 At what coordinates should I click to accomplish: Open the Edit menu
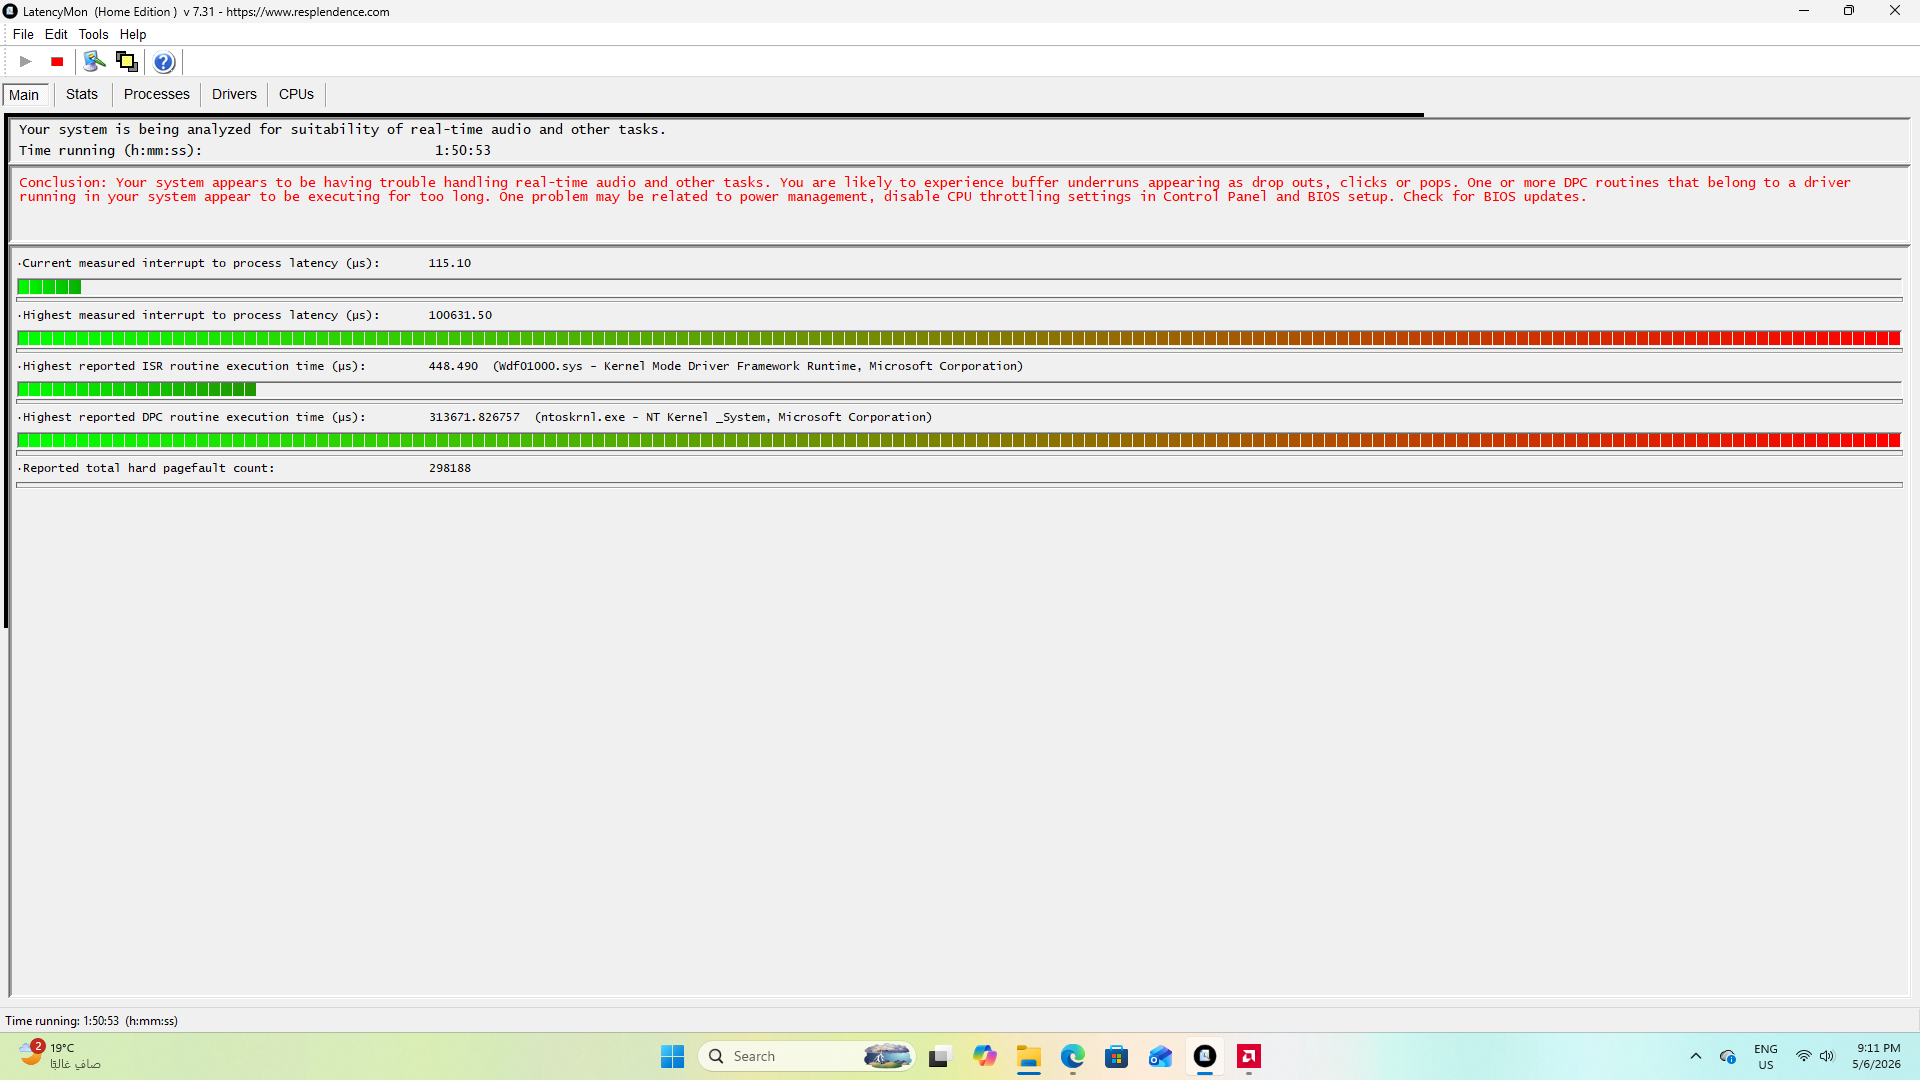coord(56,34)
